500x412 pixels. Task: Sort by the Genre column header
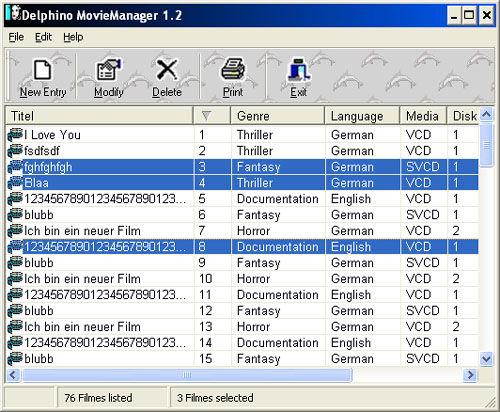pyautogui.click(x=278, y=116)
